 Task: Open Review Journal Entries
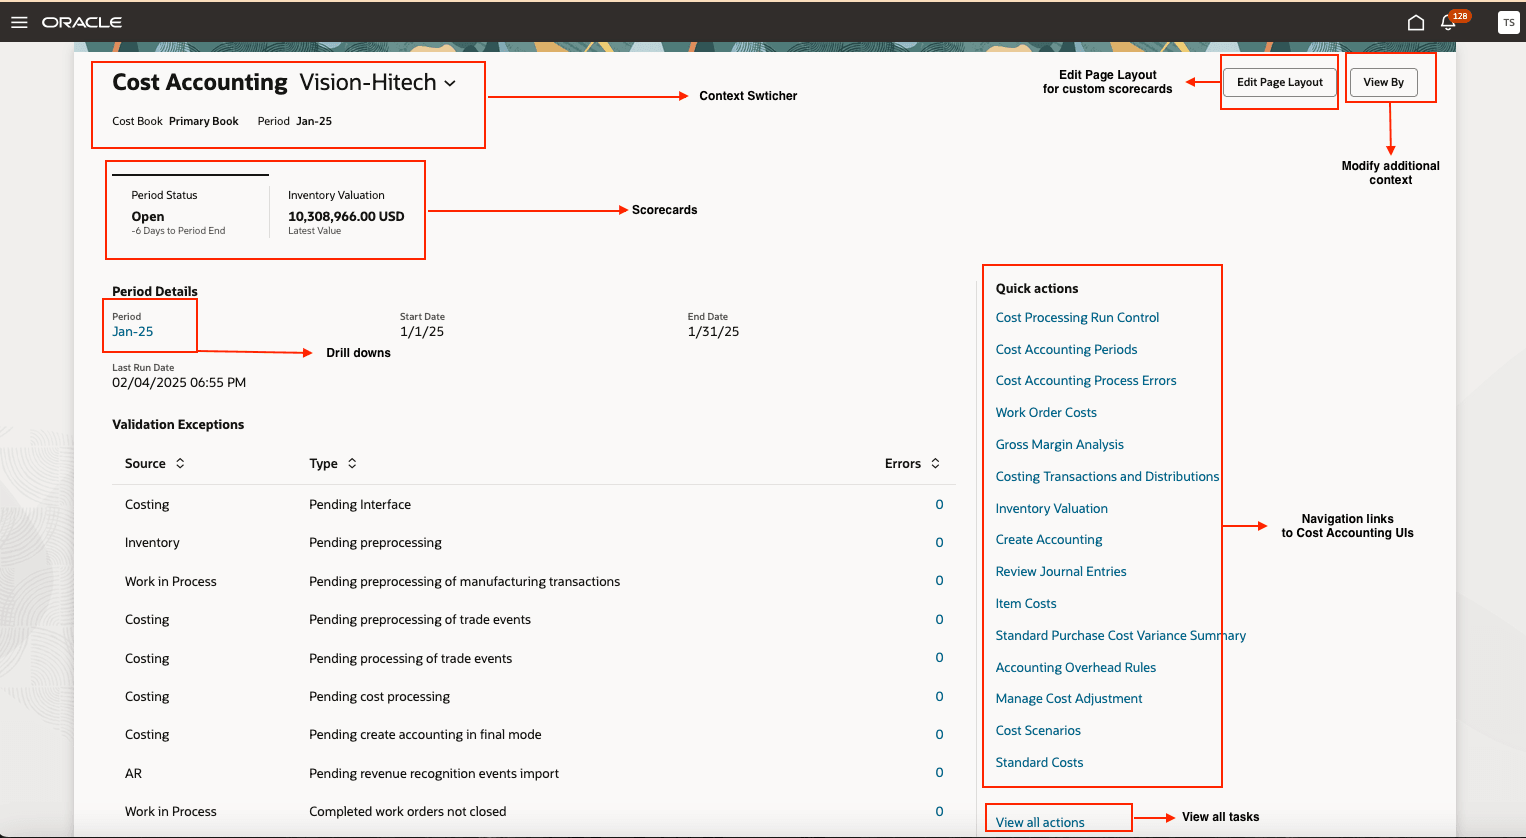point(1061,571)
